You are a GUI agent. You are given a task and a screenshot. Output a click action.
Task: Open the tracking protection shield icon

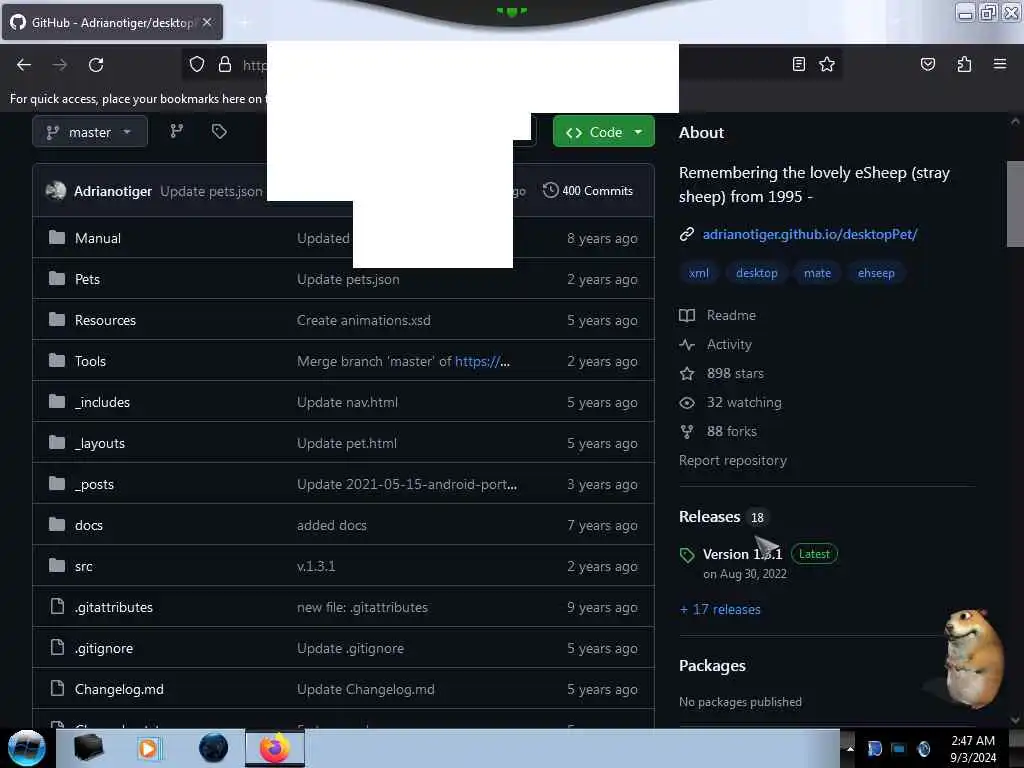pos(197,64)
